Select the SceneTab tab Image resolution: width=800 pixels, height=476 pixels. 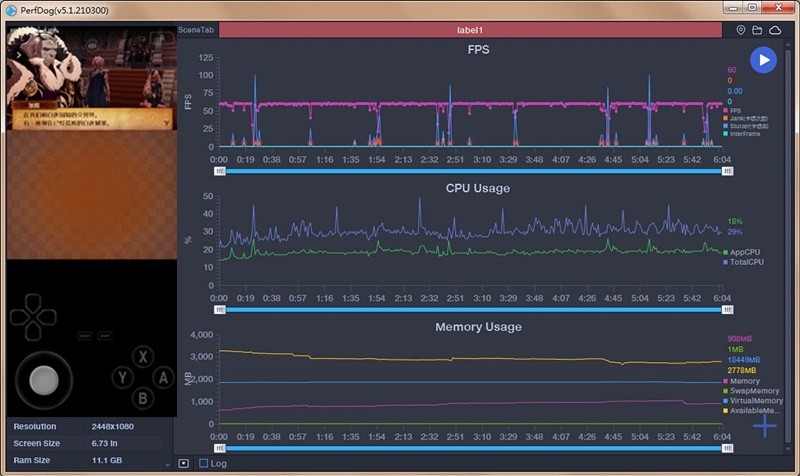tap(196, 30)
